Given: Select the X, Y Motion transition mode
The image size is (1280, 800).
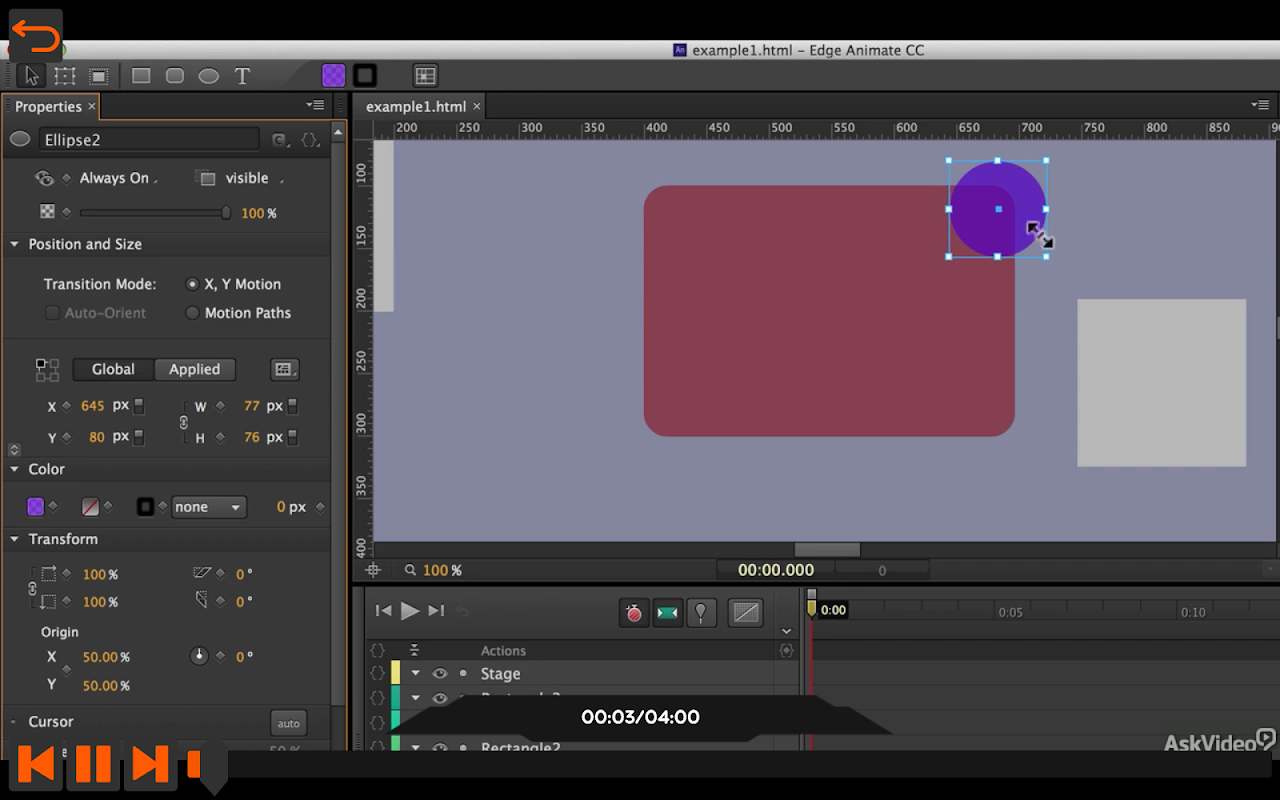Looking at the screenshot, I should point(193,284).
